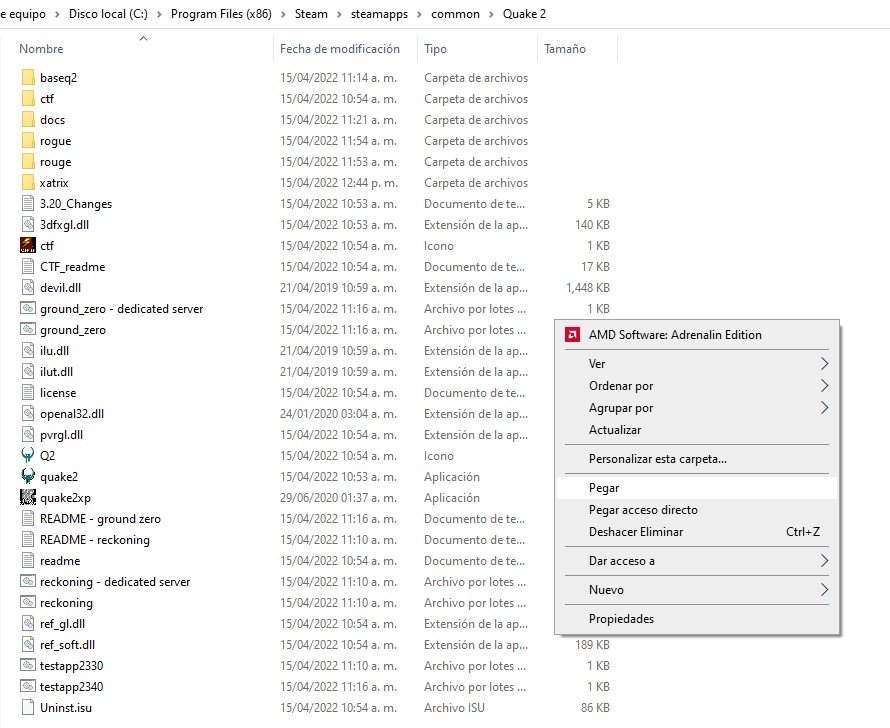Click the license text document icon

pyautogui.click(x=28, y=393)
